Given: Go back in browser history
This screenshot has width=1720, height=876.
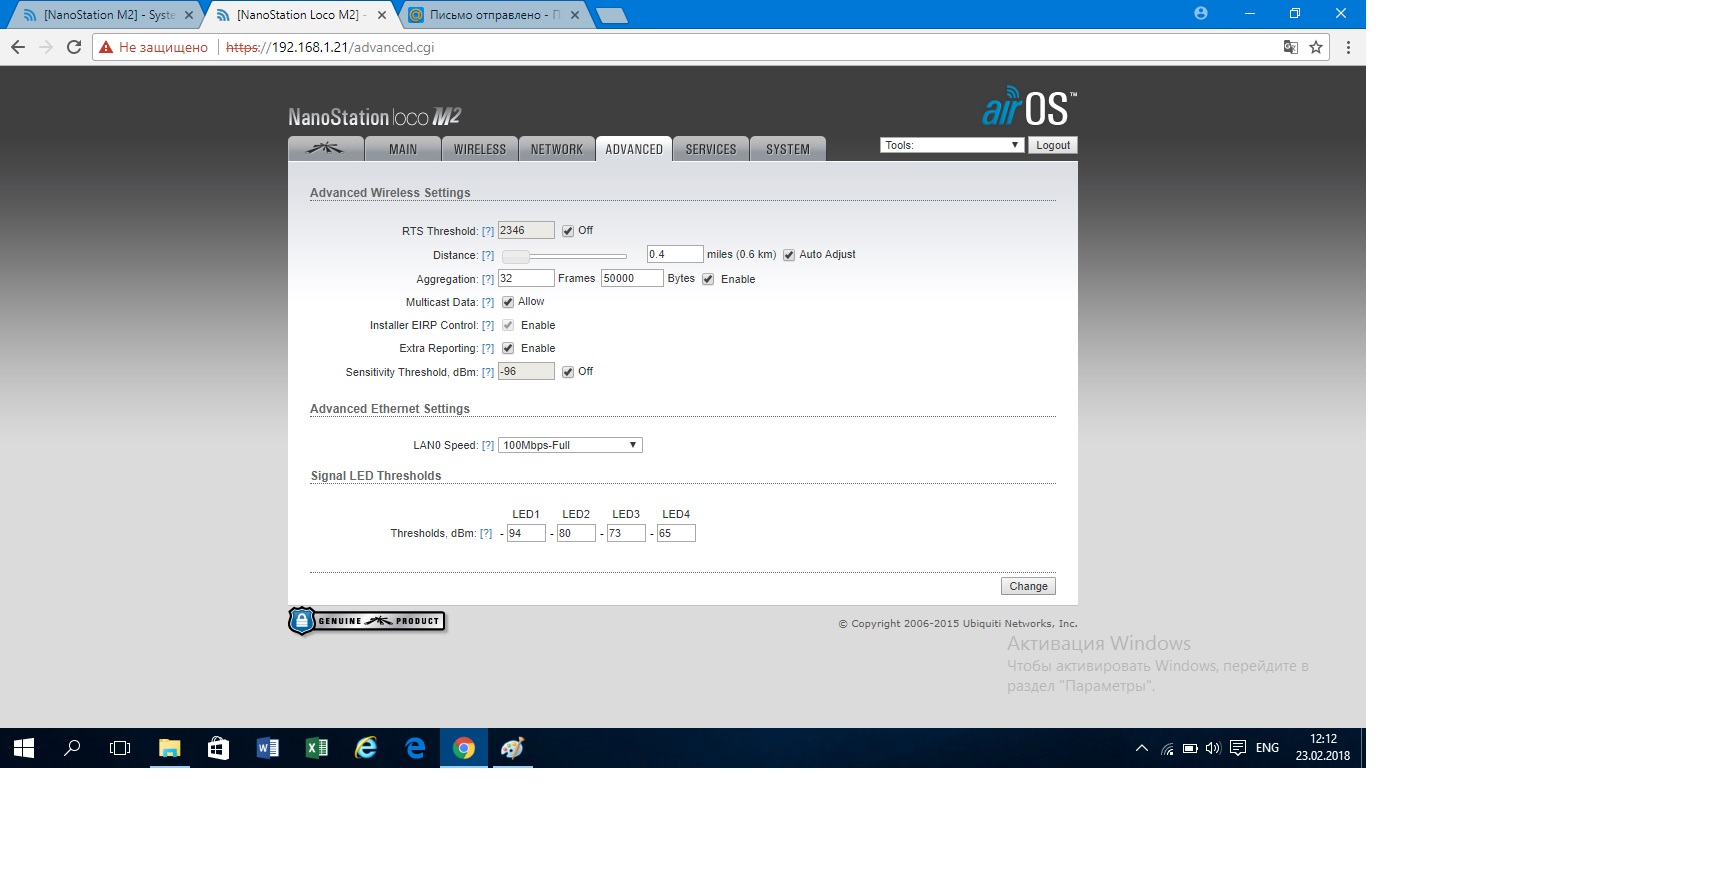Looking at the screenshot, I should 18,47.
